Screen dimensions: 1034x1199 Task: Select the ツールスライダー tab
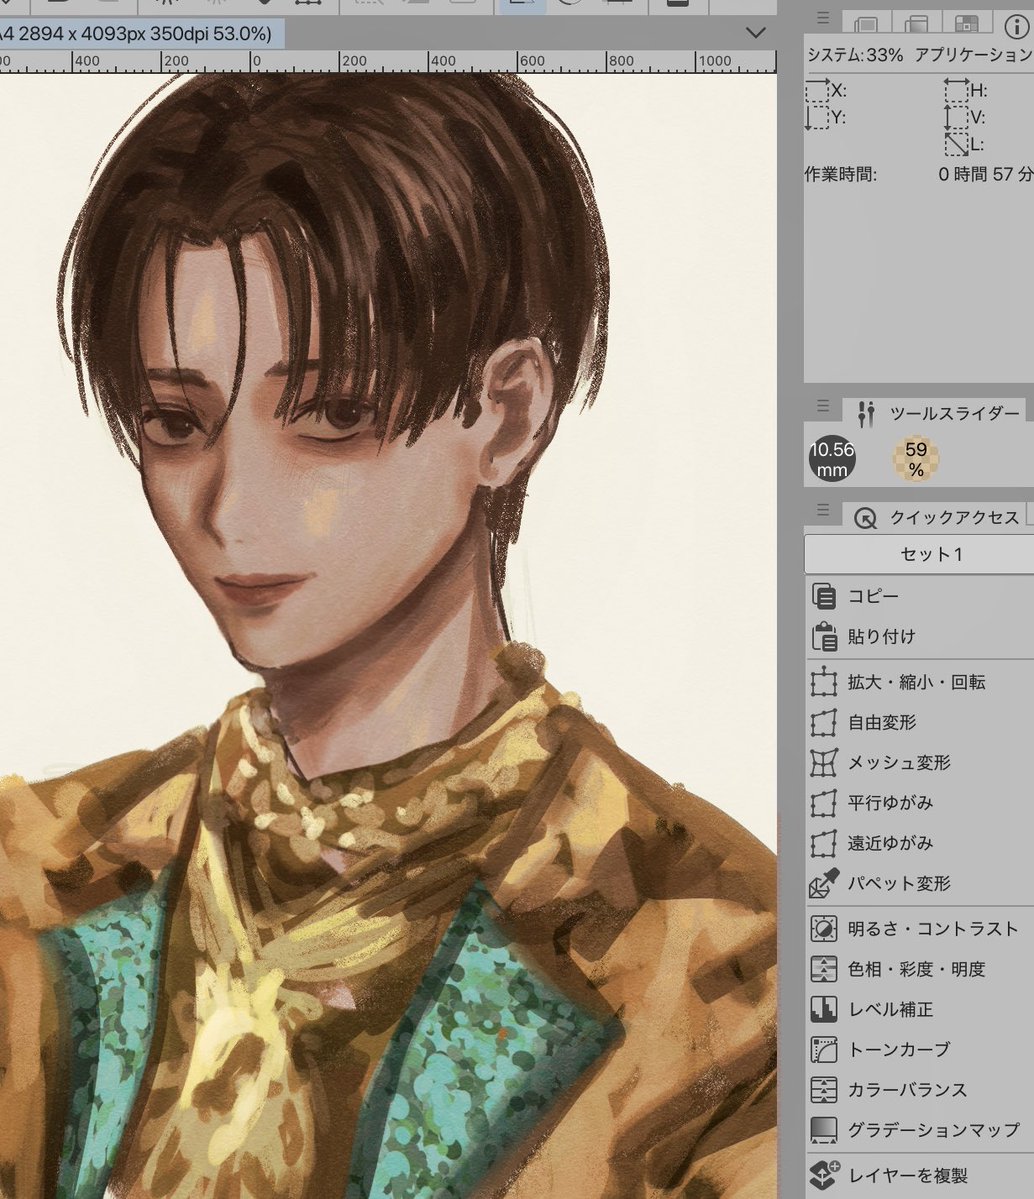(x=938, y=413)
